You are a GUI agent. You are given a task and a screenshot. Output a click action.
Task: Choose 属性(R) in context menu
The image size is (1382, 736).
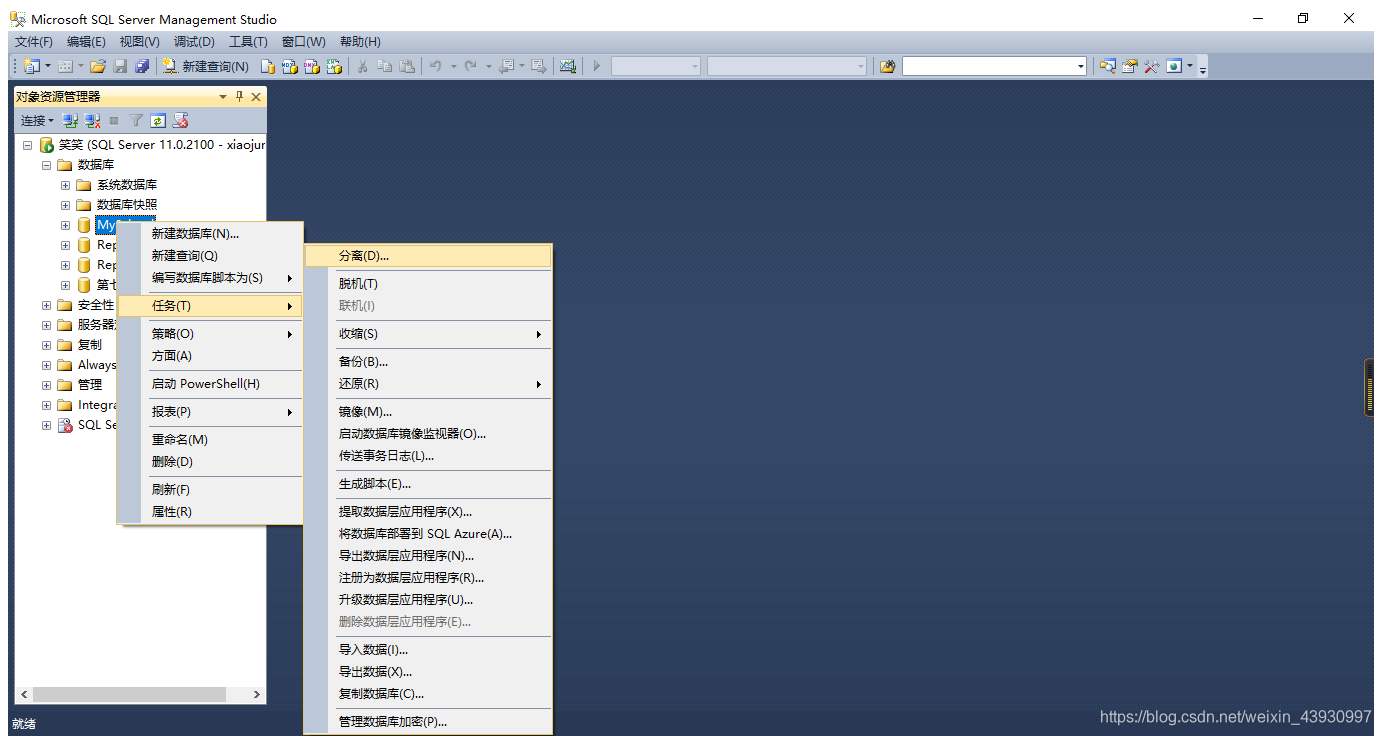[210, 512]
